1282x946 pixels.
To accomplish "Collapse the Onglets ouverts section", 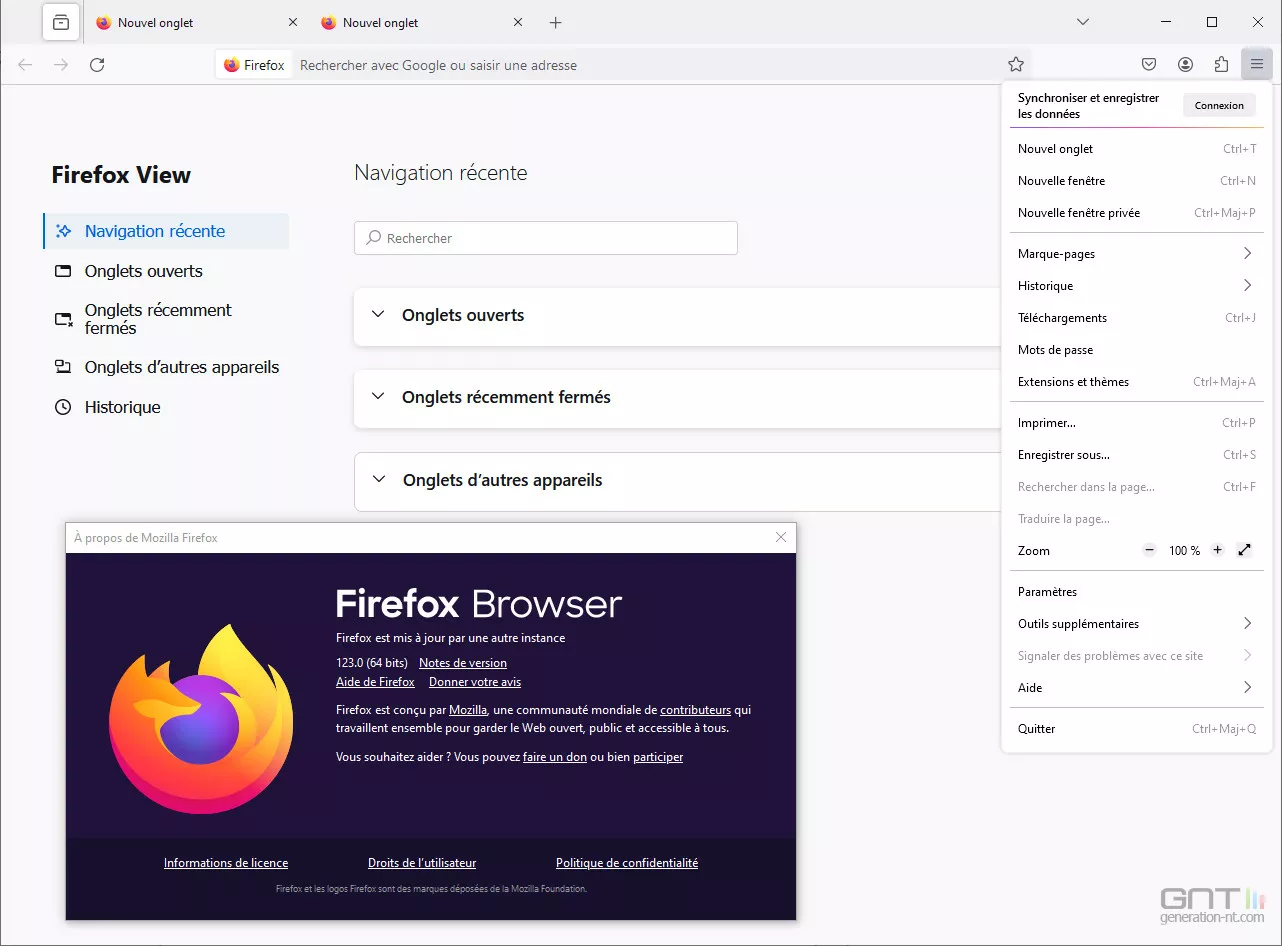I will click(378, 315).
